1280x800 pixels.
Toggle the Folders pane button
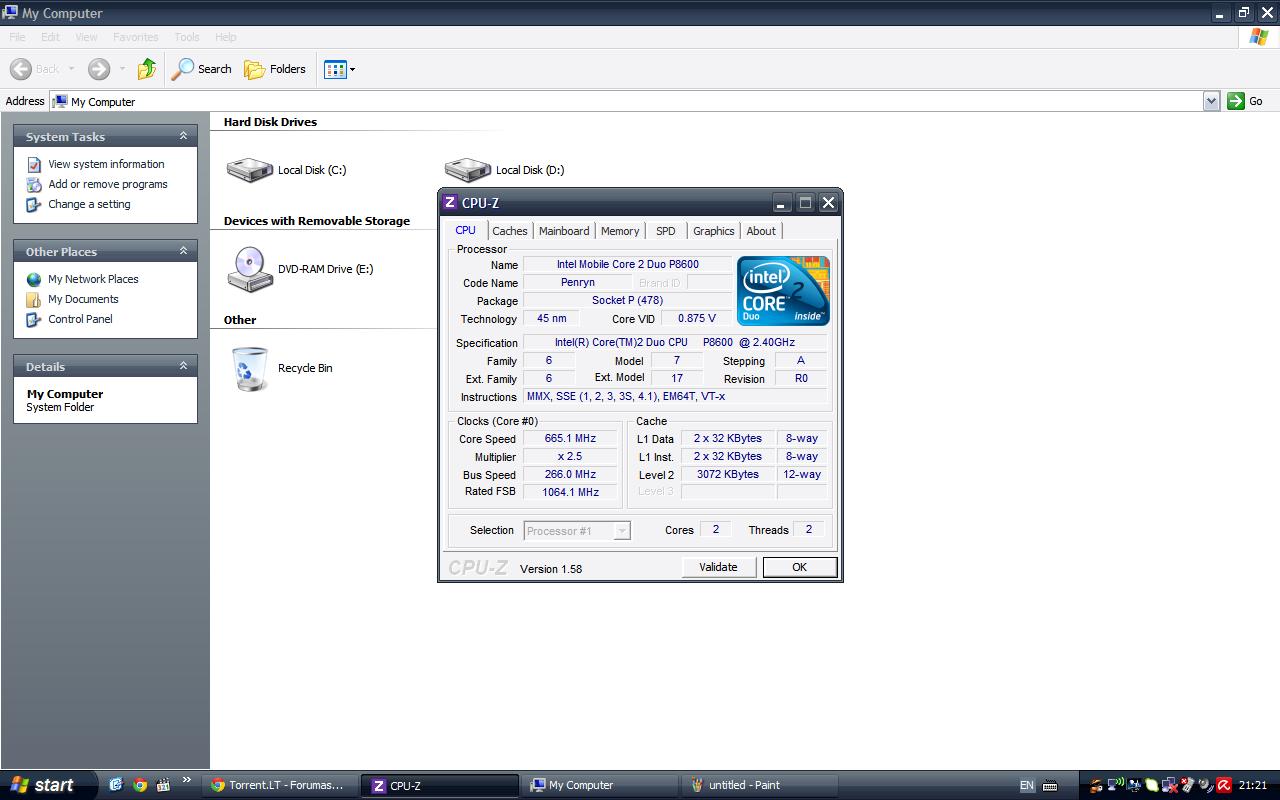click(x=275, y=69)
